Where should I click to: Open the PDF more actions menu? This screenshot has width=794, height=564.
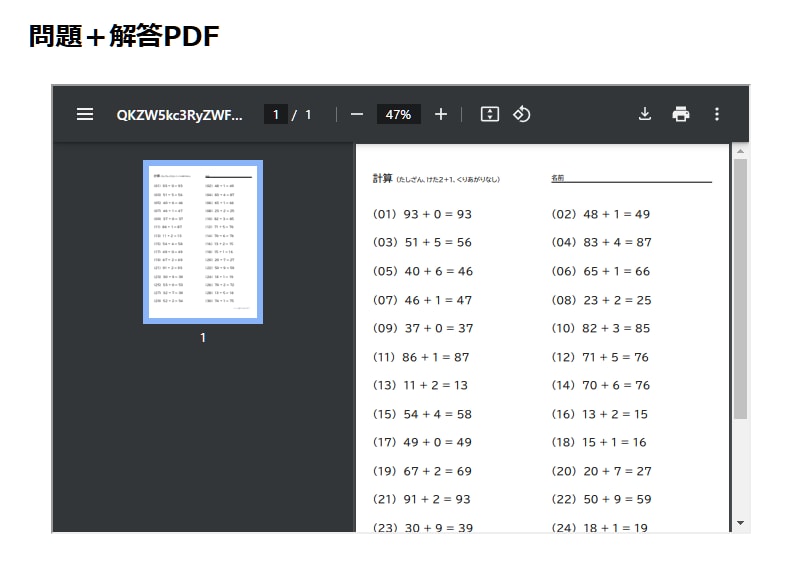click(717, 114)
